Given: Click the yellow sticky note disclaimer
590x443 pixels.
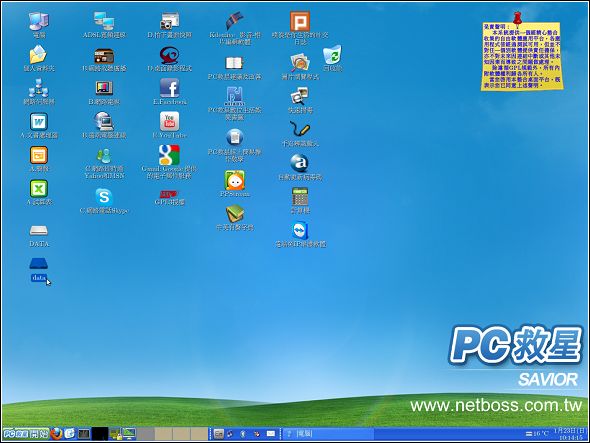Looking at the screenshot, I should pos(522,56).
